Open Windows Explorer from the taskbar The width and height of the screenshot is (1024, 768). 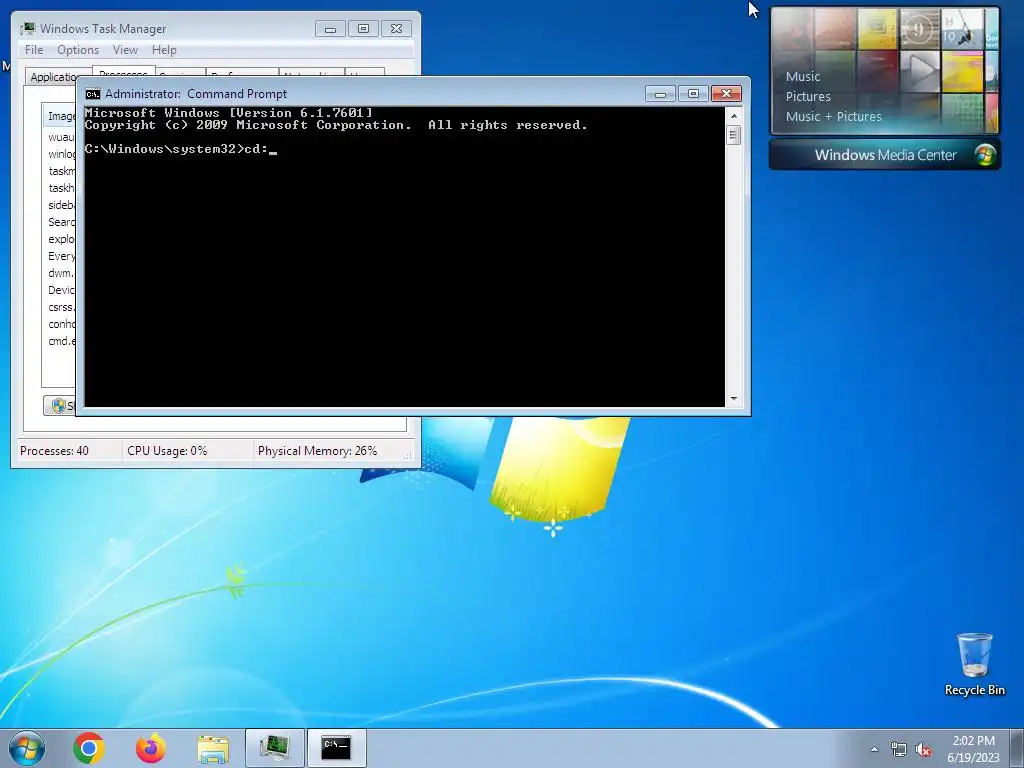pos(213,749)
